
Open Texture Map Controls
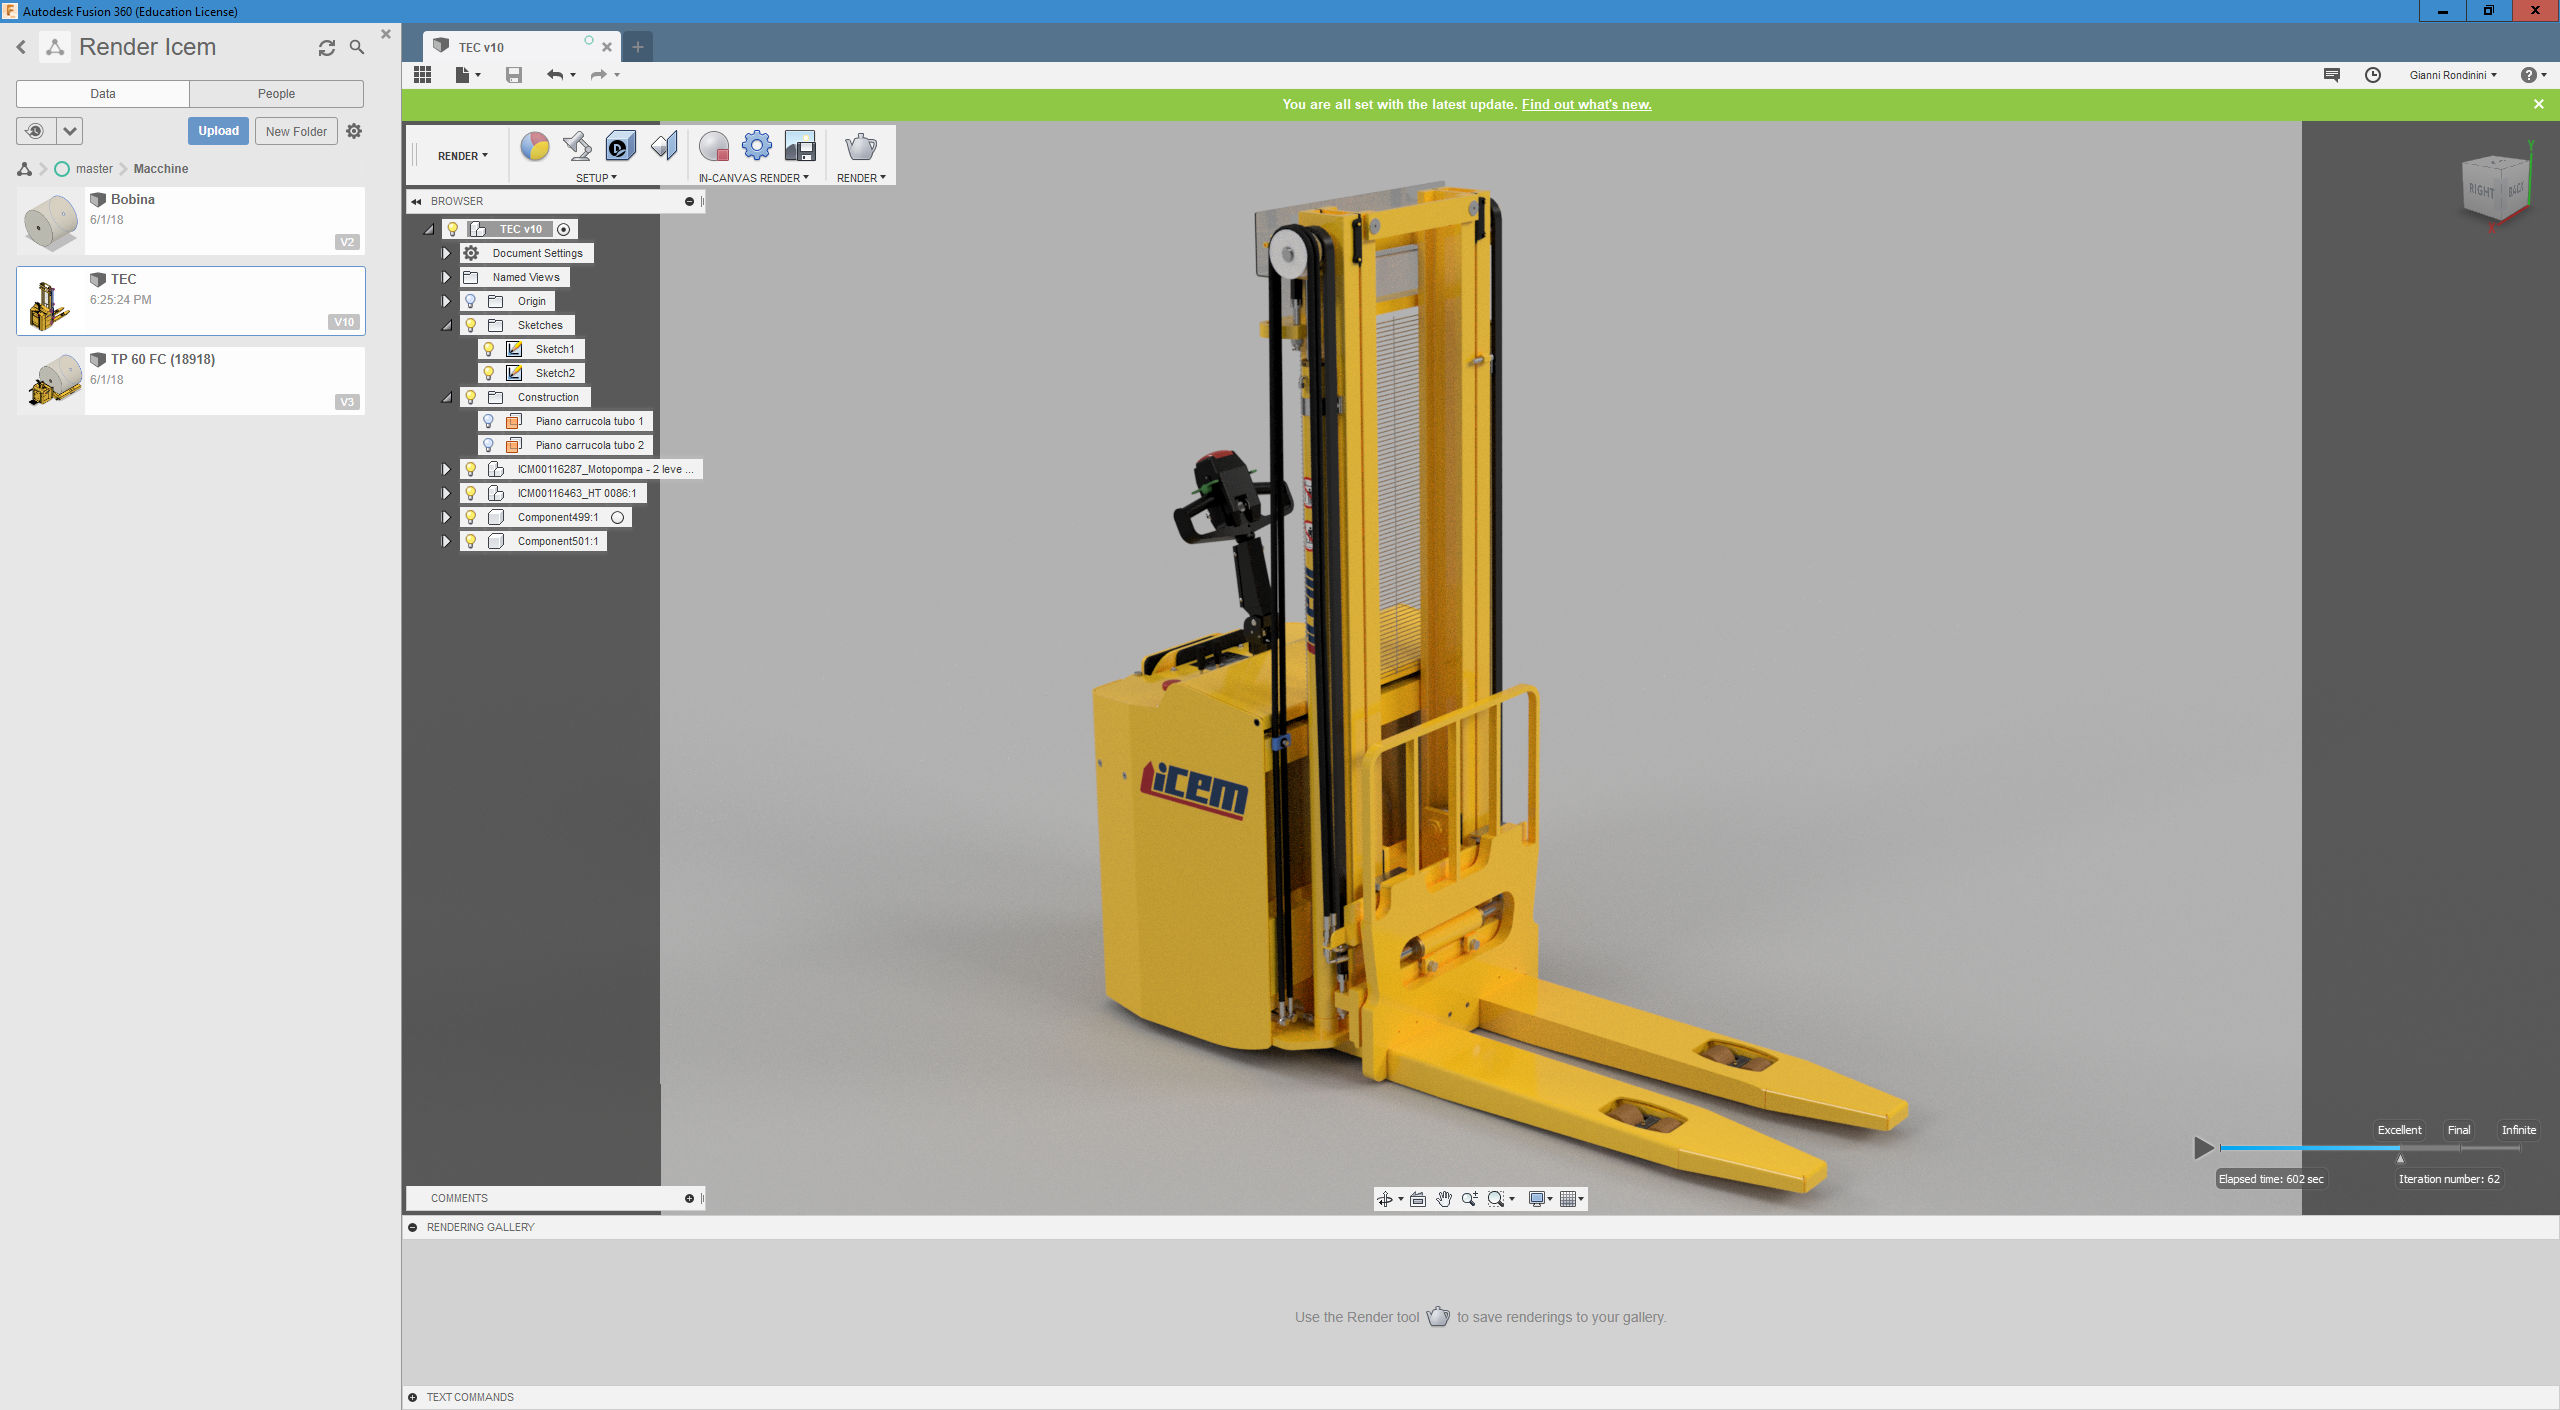662,146
